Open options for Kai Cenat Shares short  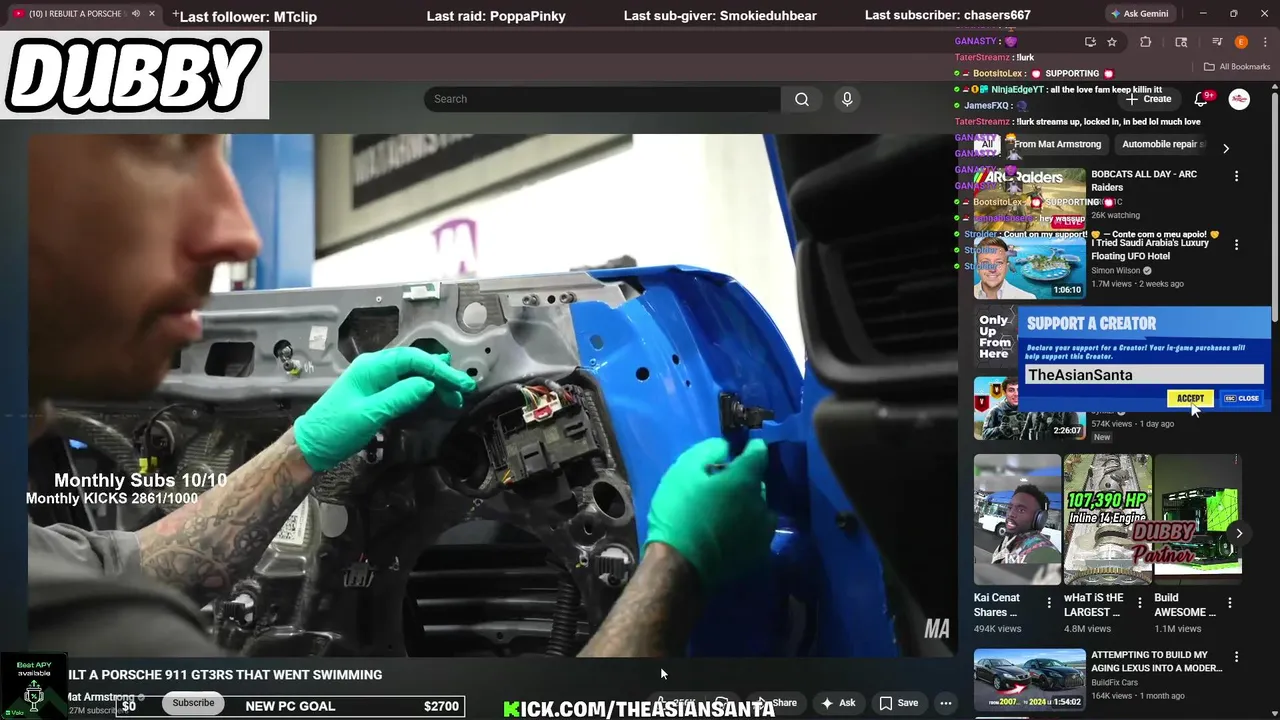[x=1049, y=603]
